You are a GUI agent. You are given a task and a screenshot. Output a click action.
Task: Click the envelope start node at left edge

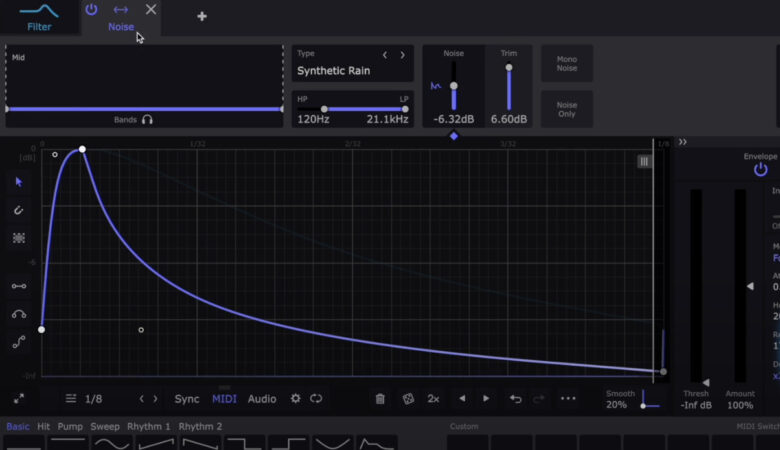[x=41, y=330]
